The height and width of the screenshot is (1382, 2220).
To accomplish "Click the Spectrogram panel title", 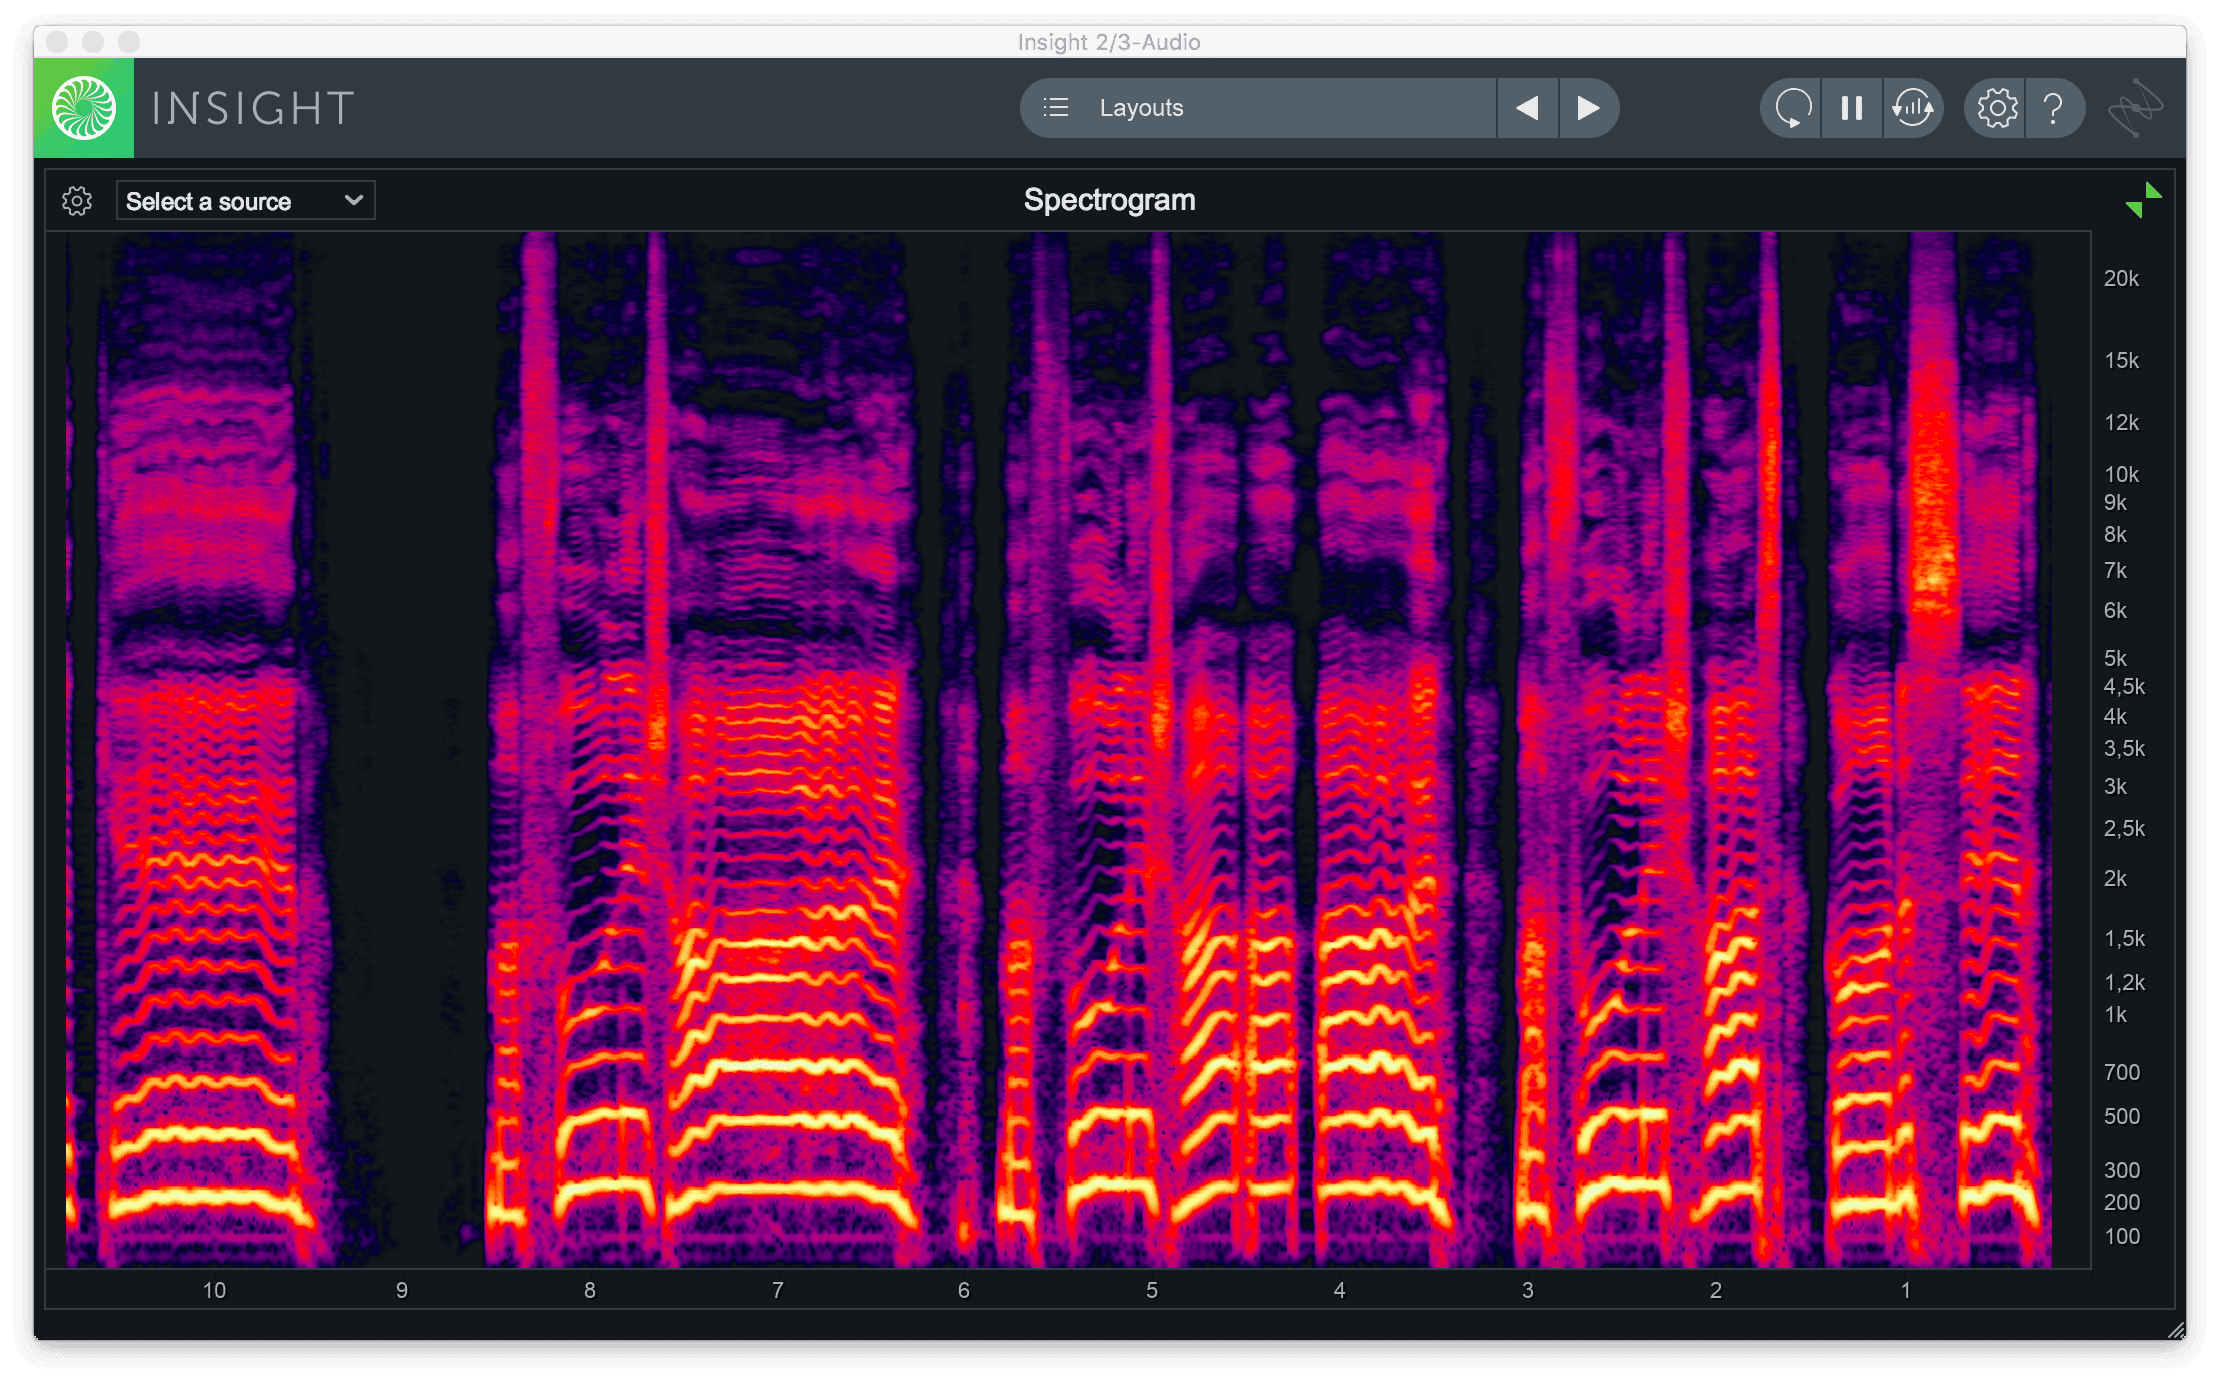I will pyautogui.click(x=1109, y=200).
